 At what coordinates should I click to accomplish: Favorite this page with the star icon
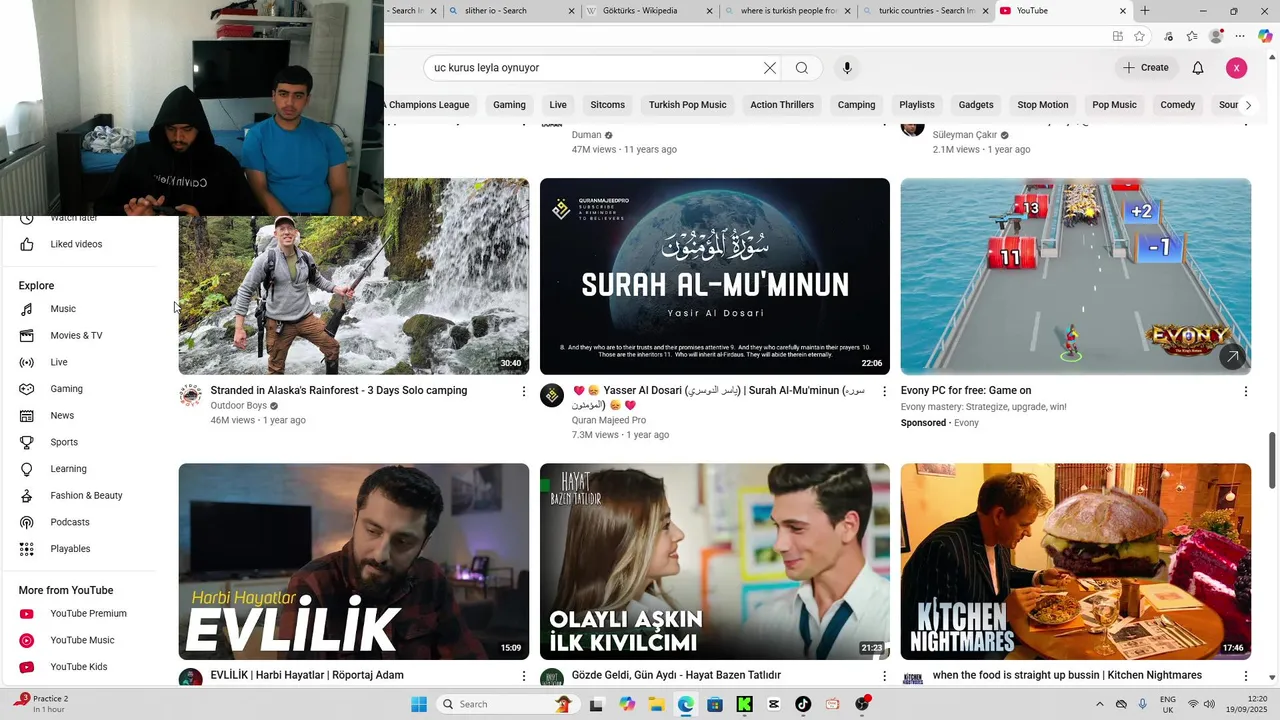click(x=1140, y=36)
